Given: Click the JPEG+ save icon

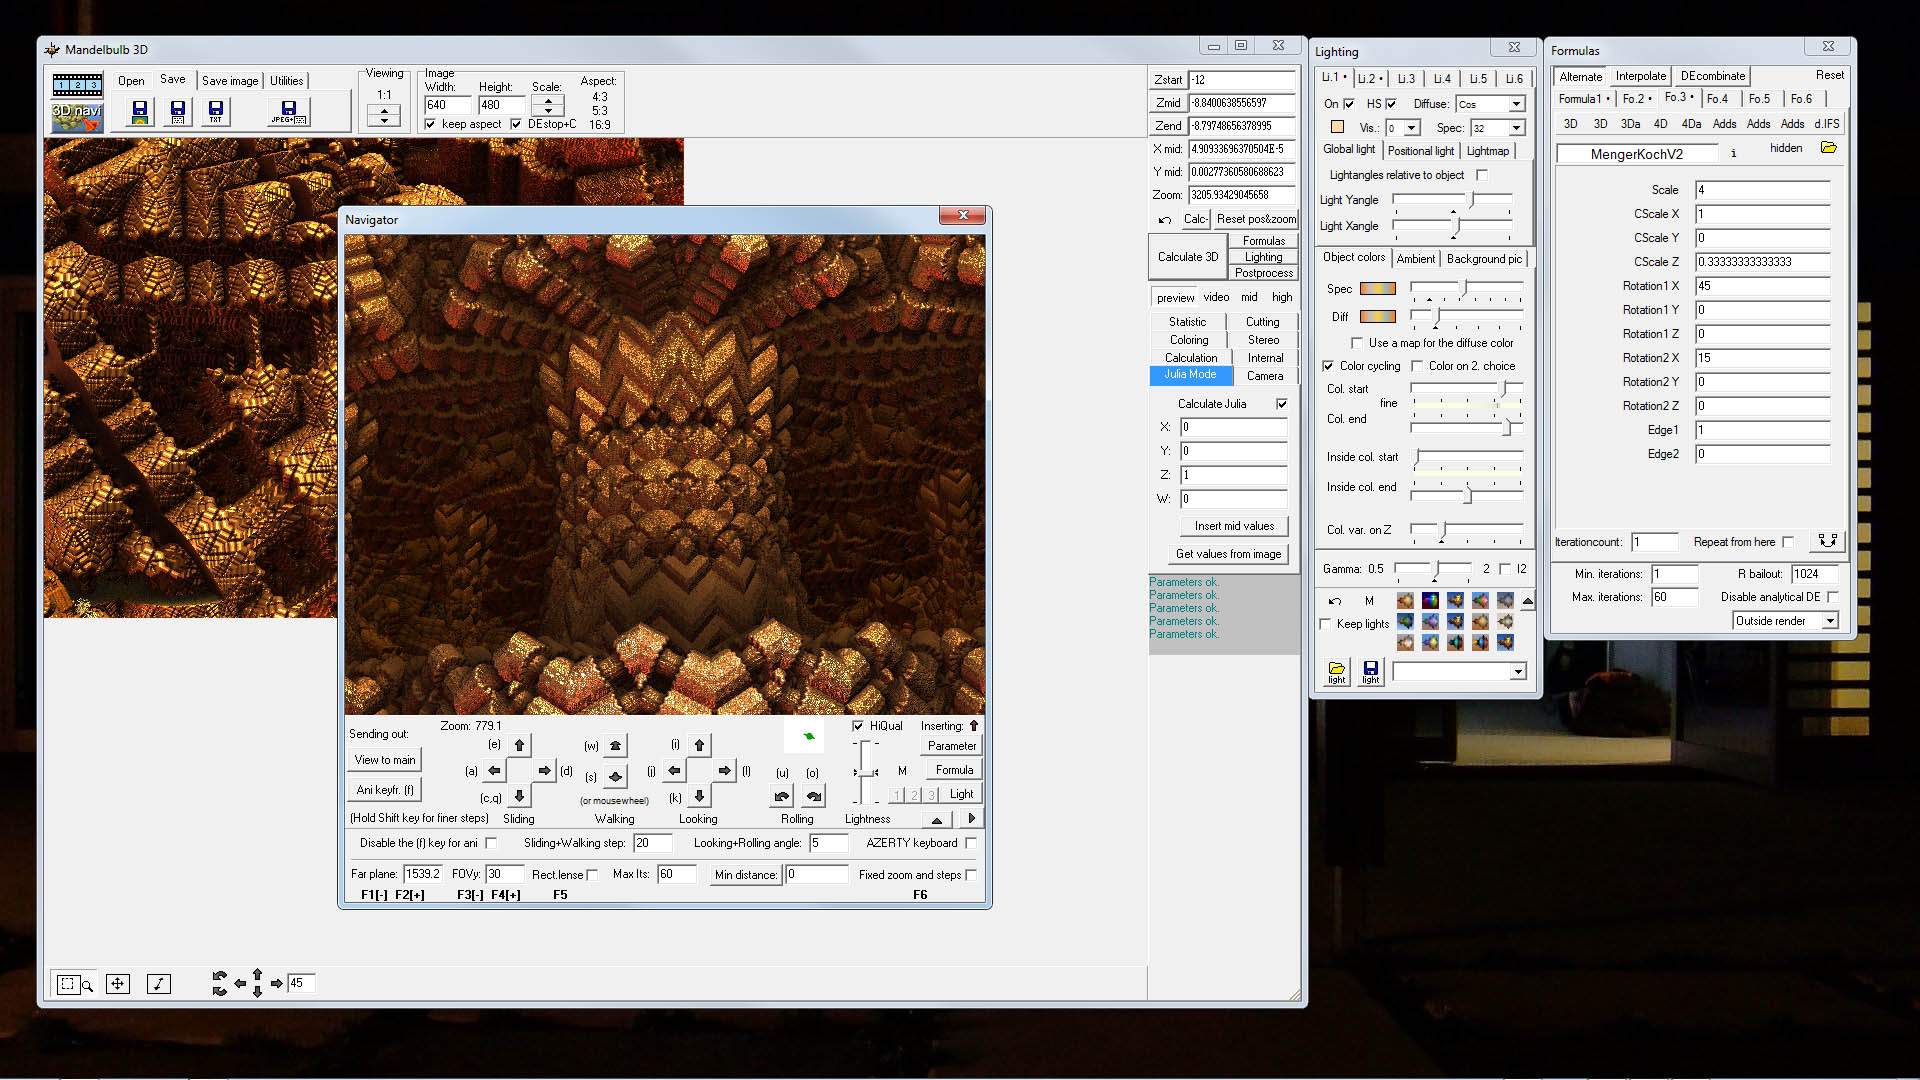Looking at the screenshot, I should pyautogui.click(x=288, y=112).
